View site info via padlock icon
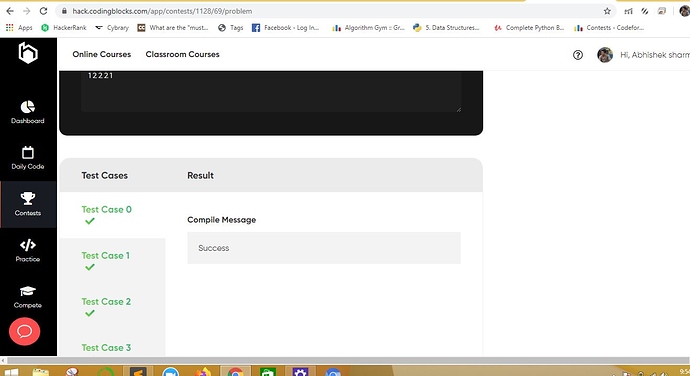 click(x=64, y=11)
